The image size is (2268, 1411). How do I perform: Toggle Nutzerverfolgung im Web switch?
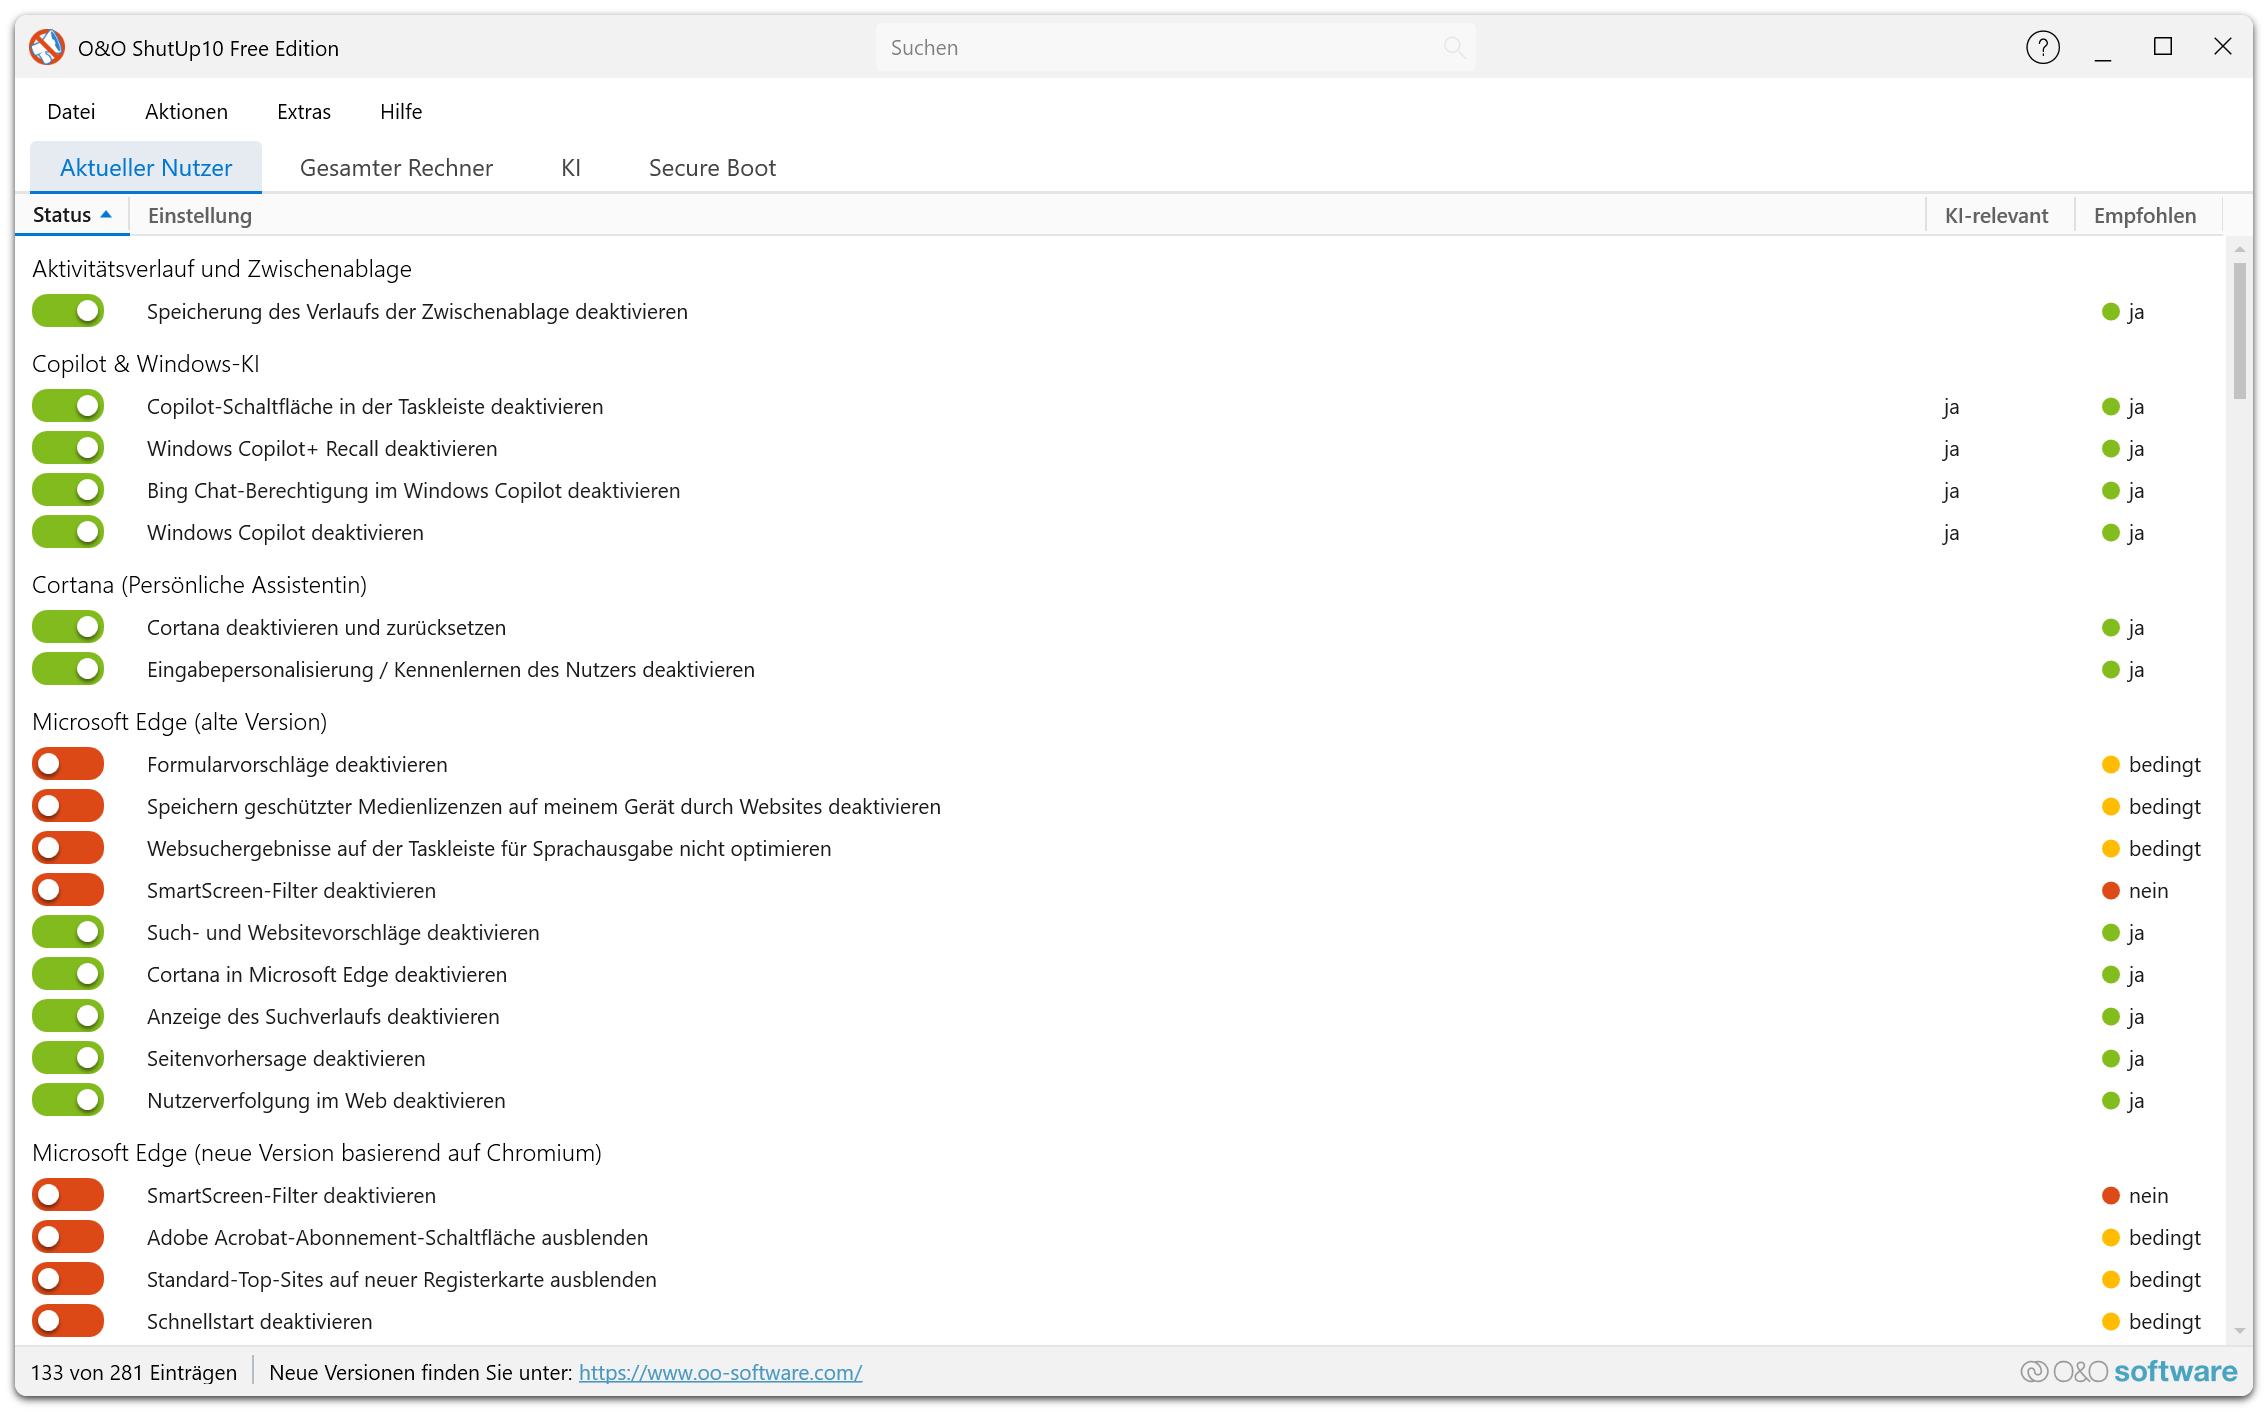tap(68, 1100)
